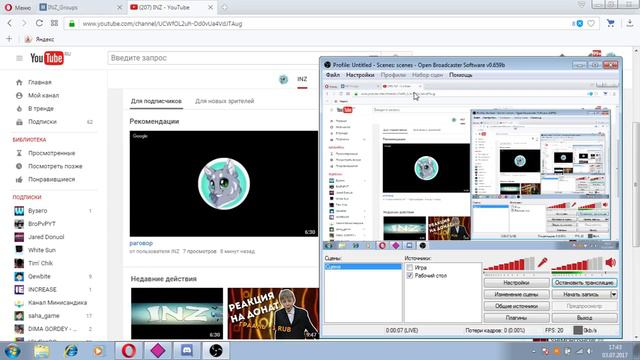Click Начать запись button
This screenshot has height=360, width=640.
581,294
